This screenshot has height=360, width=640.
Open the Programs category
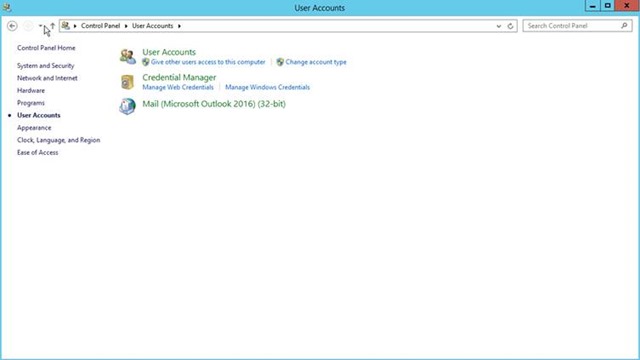[x=31, y=103]
